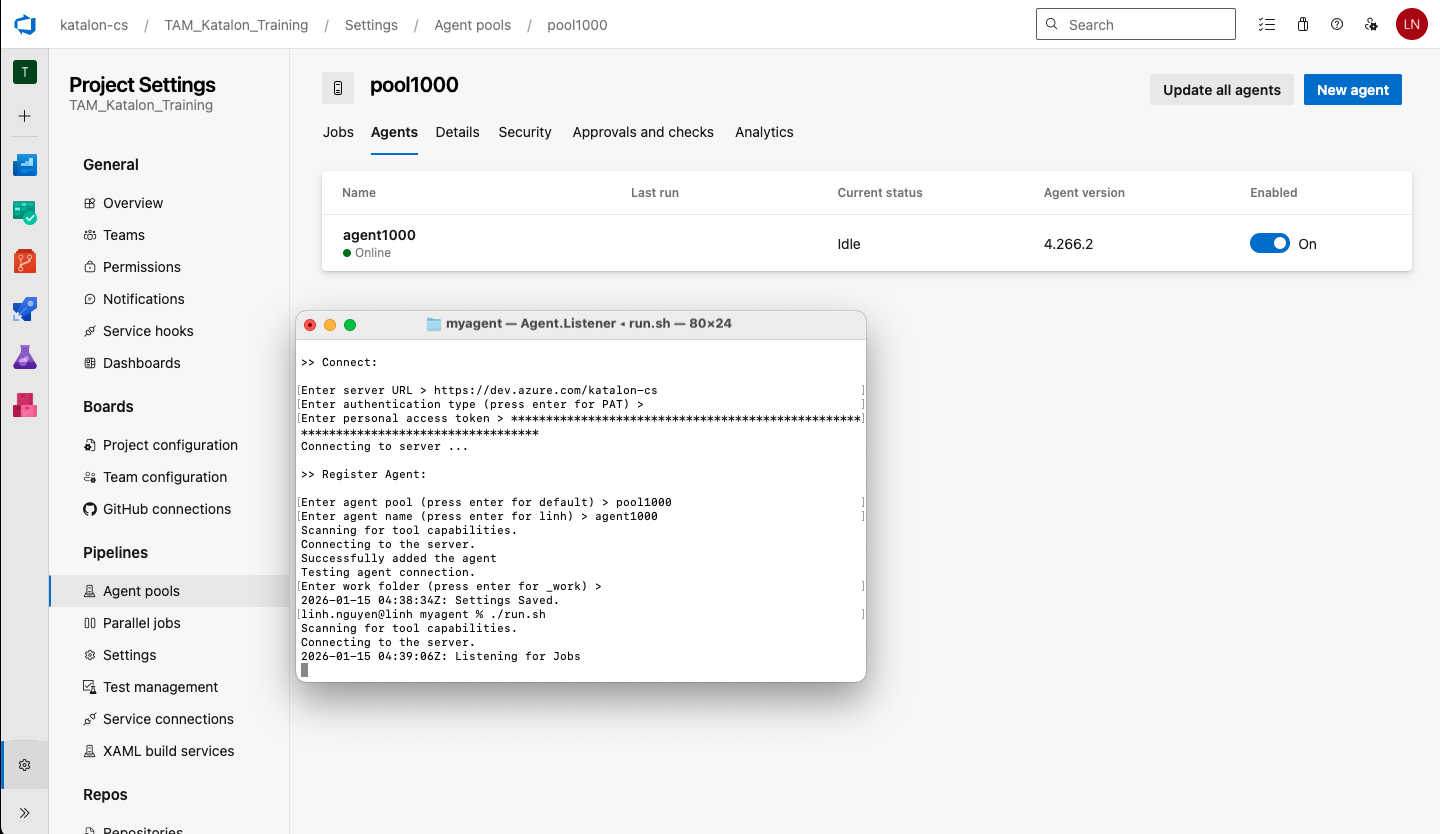This screenshot has height=834, width=1440.
Task: Switch to the Analytics tab
Action: point(764,132)
